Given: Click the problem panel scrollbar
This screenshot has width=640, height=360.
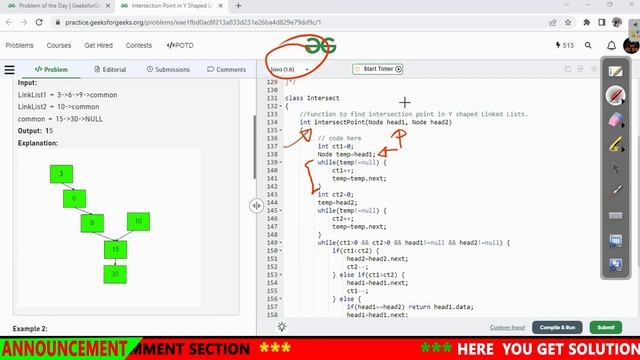Looking at the screenshot, I should click(x=254, y=147).
